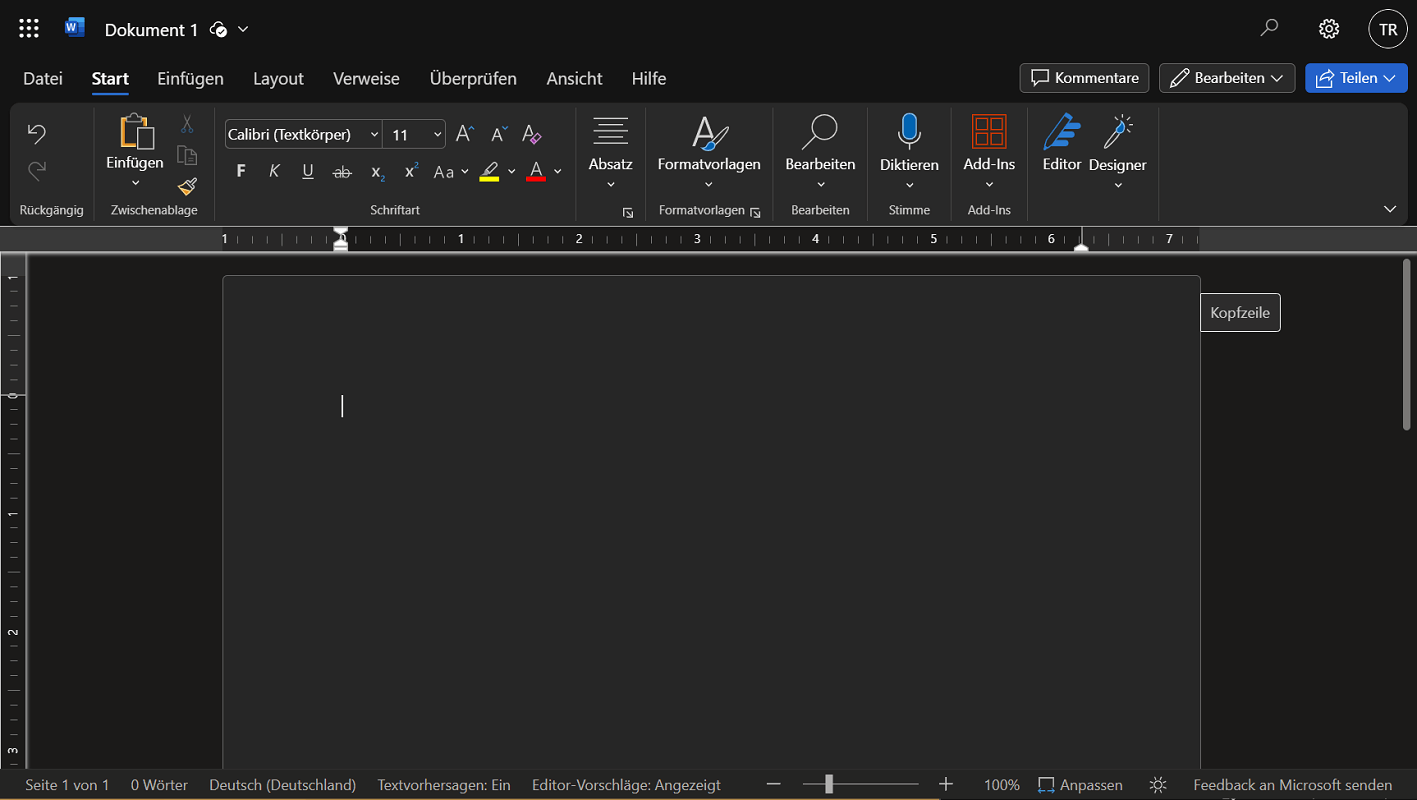Increase font size with larger A
Screen dimensions: 1417x800
click(x=465, y=134)
